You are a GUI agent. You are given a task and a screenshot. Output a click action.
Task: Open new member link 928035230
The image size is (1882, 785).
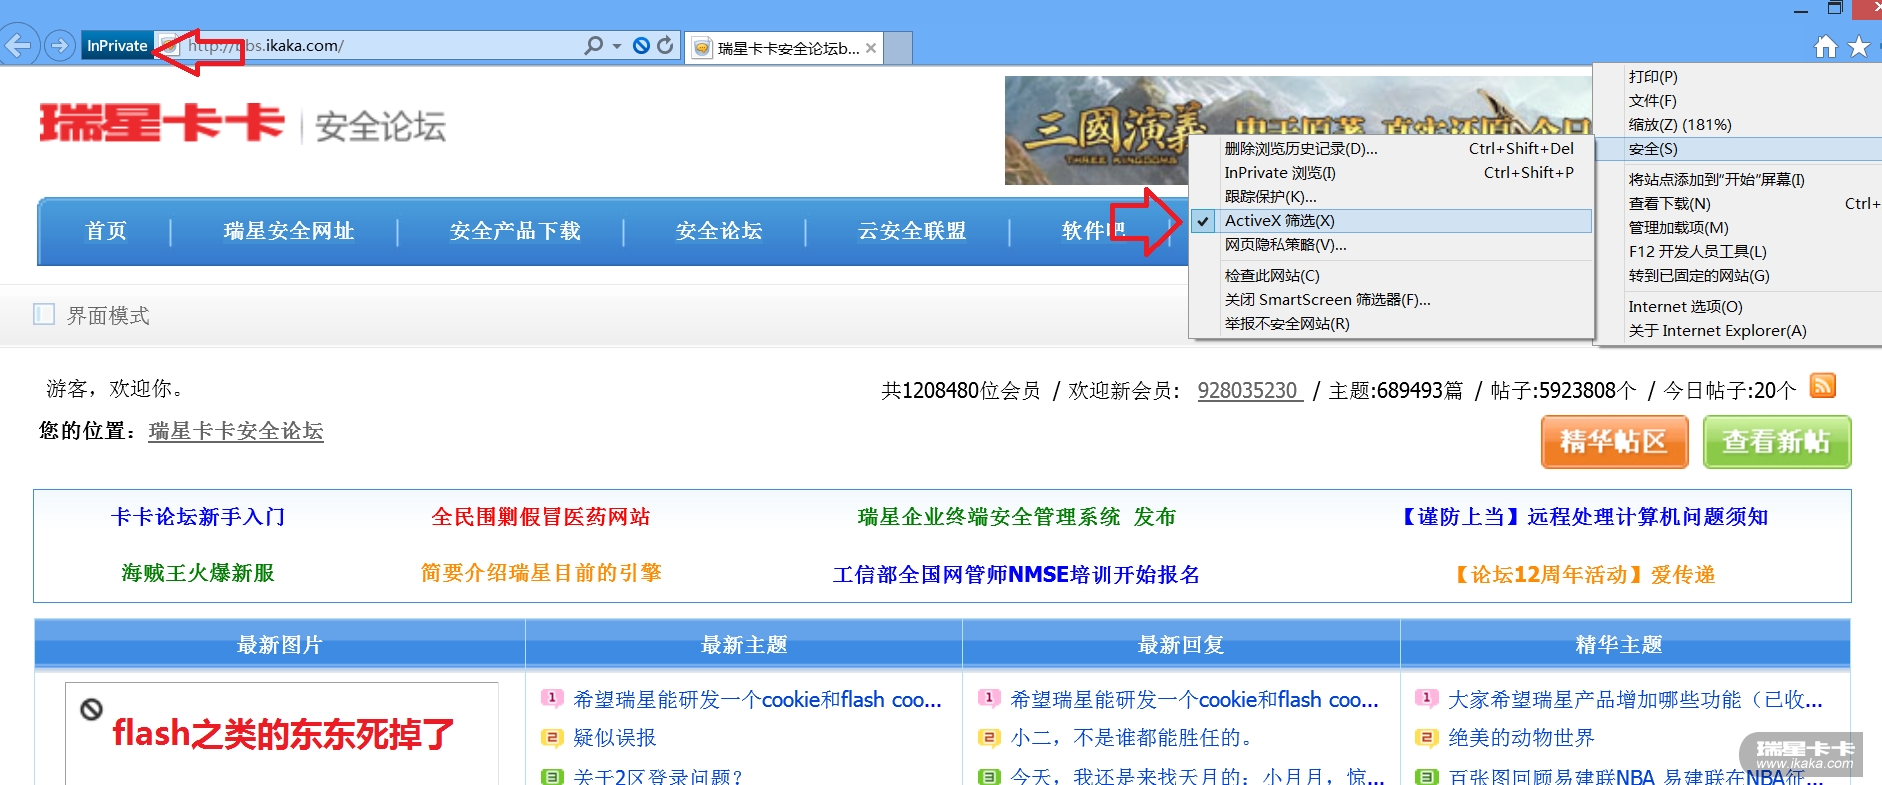1249,391
